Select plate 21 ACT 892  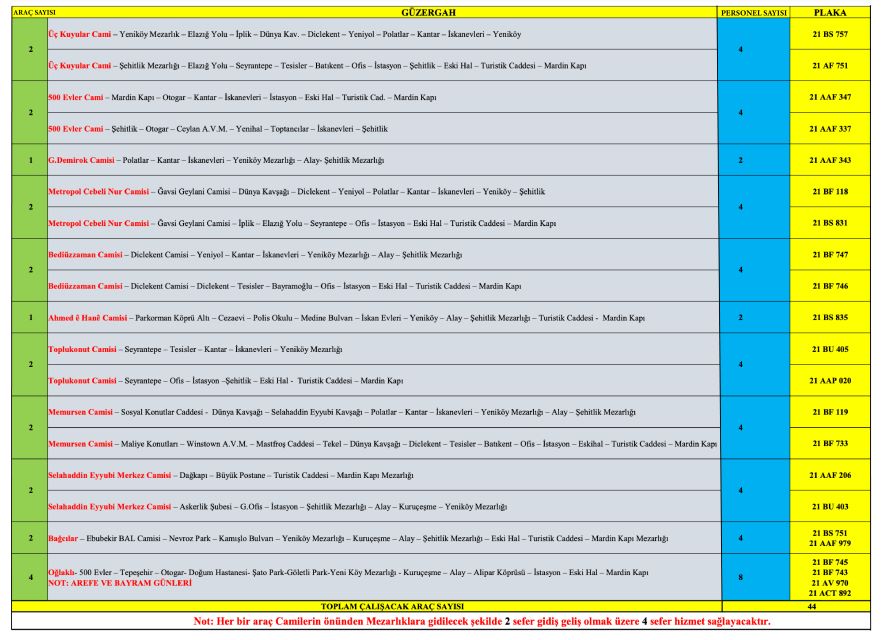pos(829,593)
